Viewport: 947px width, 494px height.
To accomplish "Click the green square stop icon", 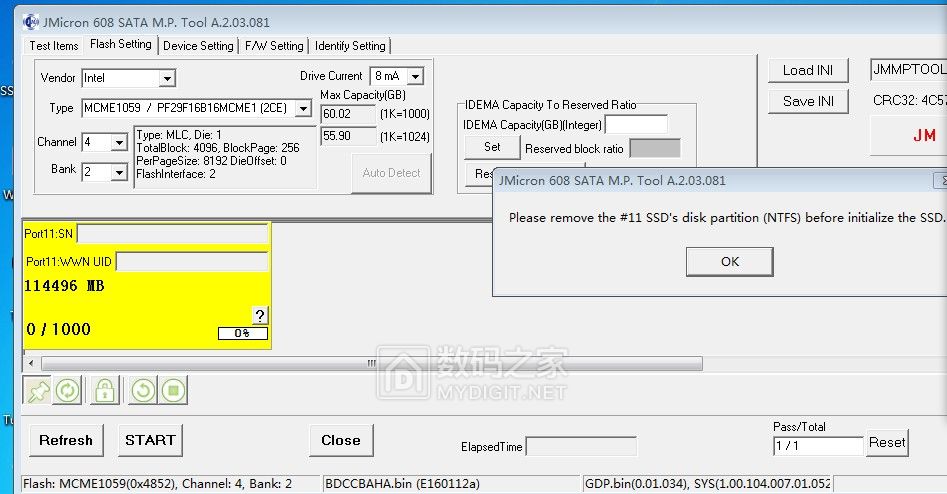I will tap(173, 391).
